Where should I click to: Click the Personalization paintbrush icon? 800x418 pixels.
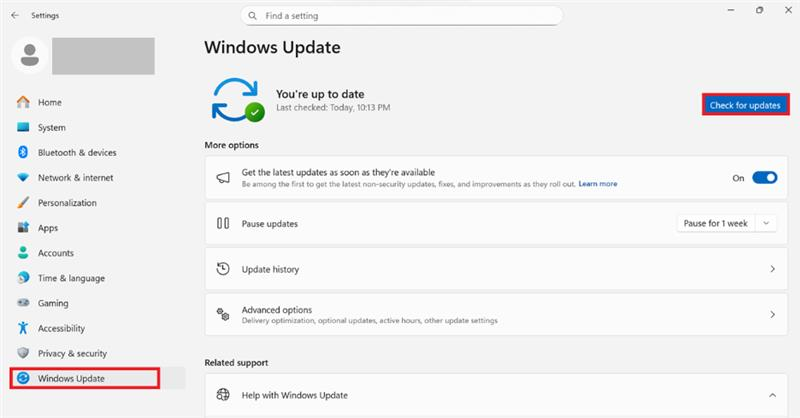click(x=23, y=203)
